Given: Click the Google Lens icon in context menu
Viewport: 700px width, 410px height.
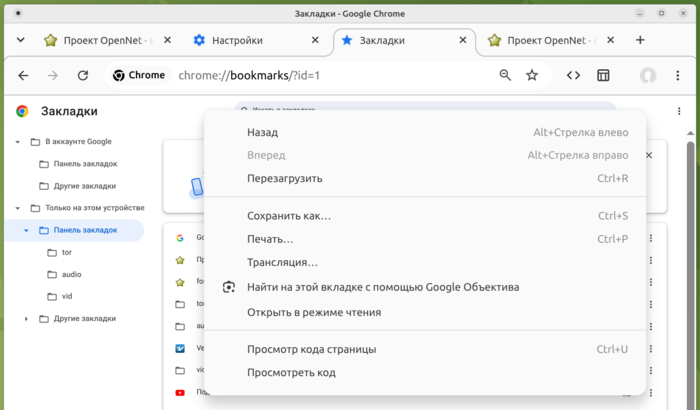Looking at the screenshot, I should tap(229, 287).
